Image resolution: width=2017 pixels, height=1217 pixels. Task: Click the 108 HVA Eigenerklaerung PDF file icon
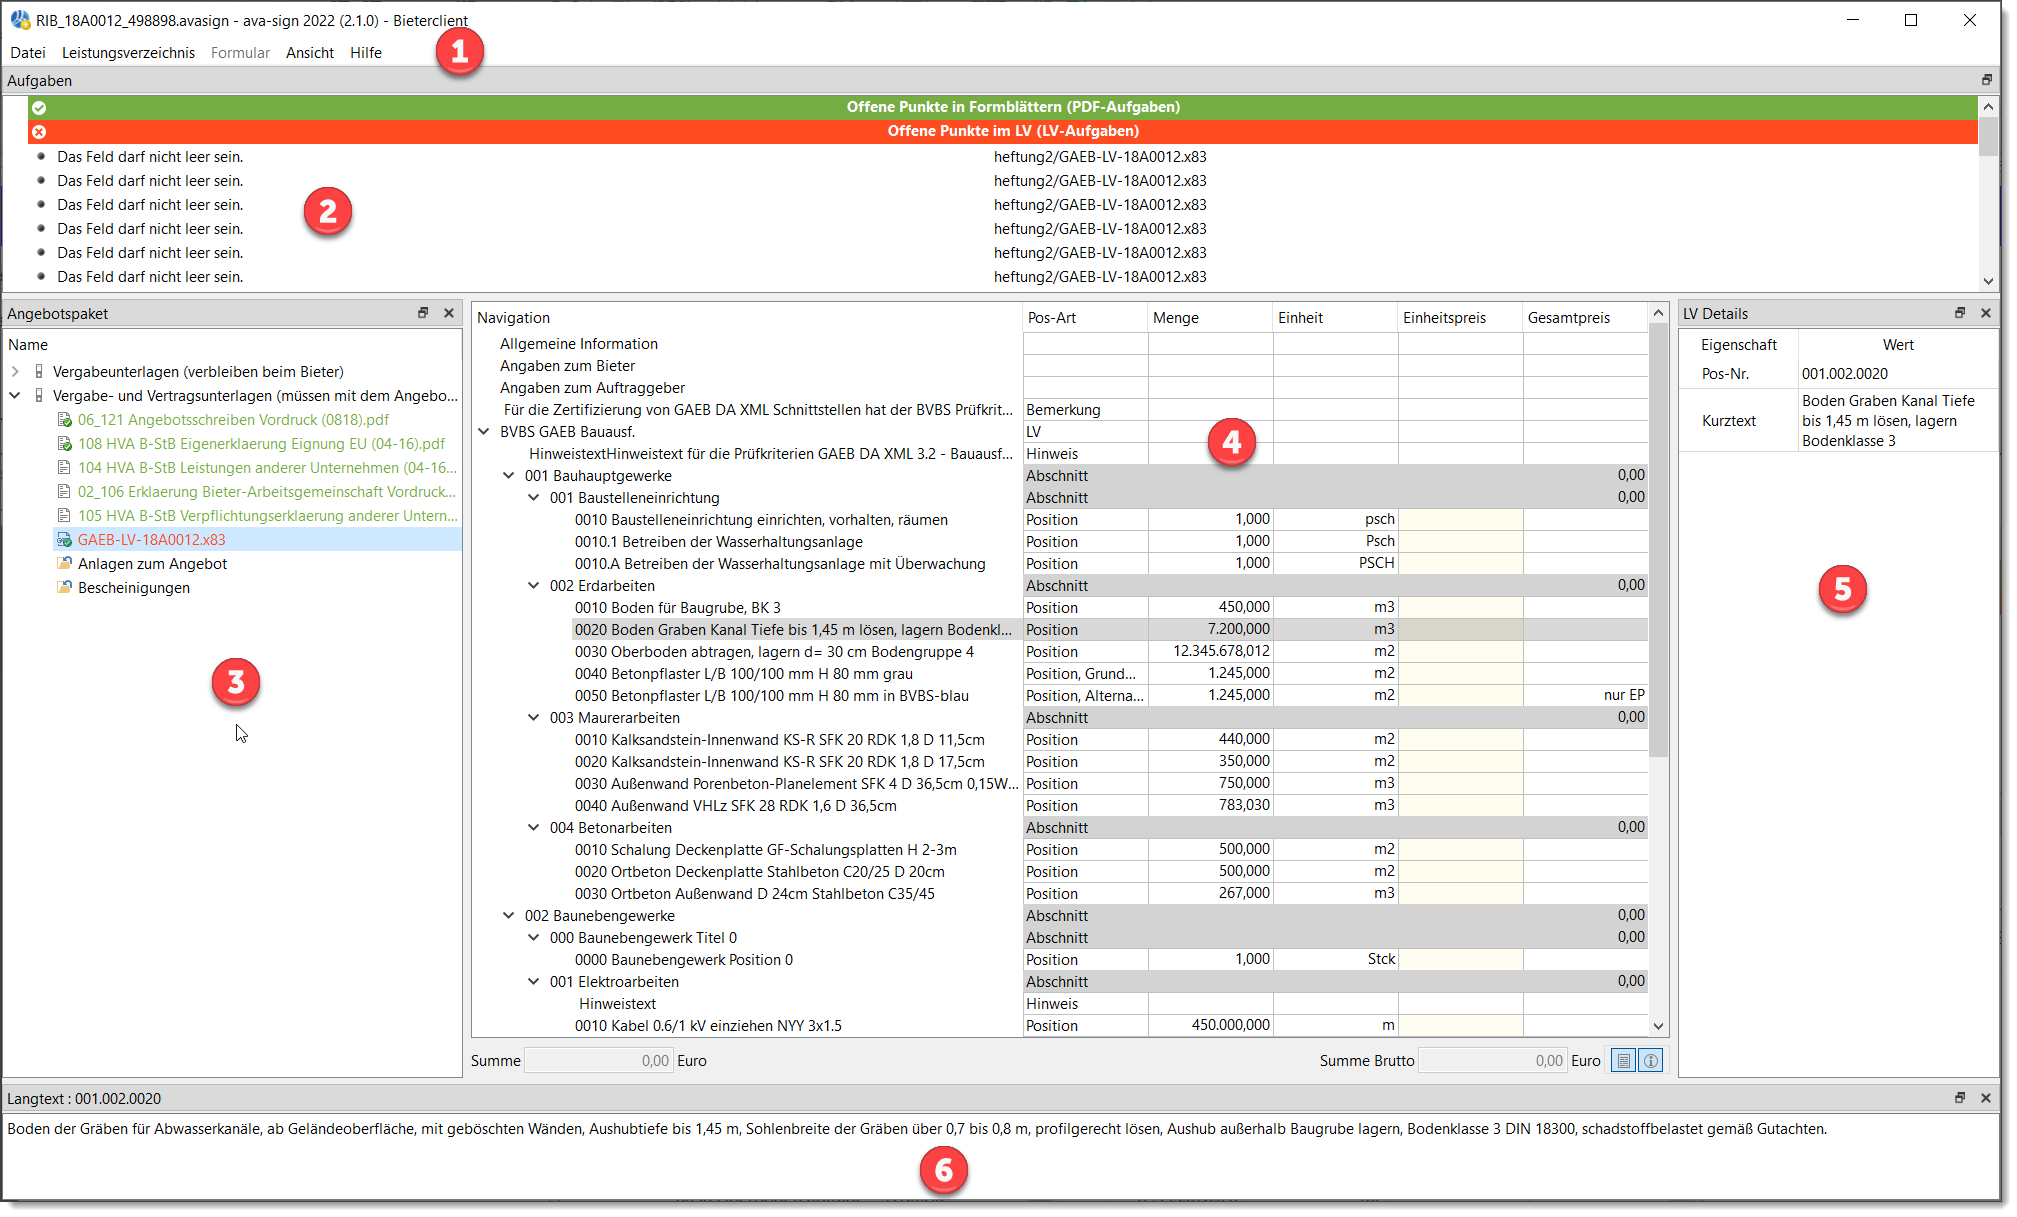click(64, 444)
